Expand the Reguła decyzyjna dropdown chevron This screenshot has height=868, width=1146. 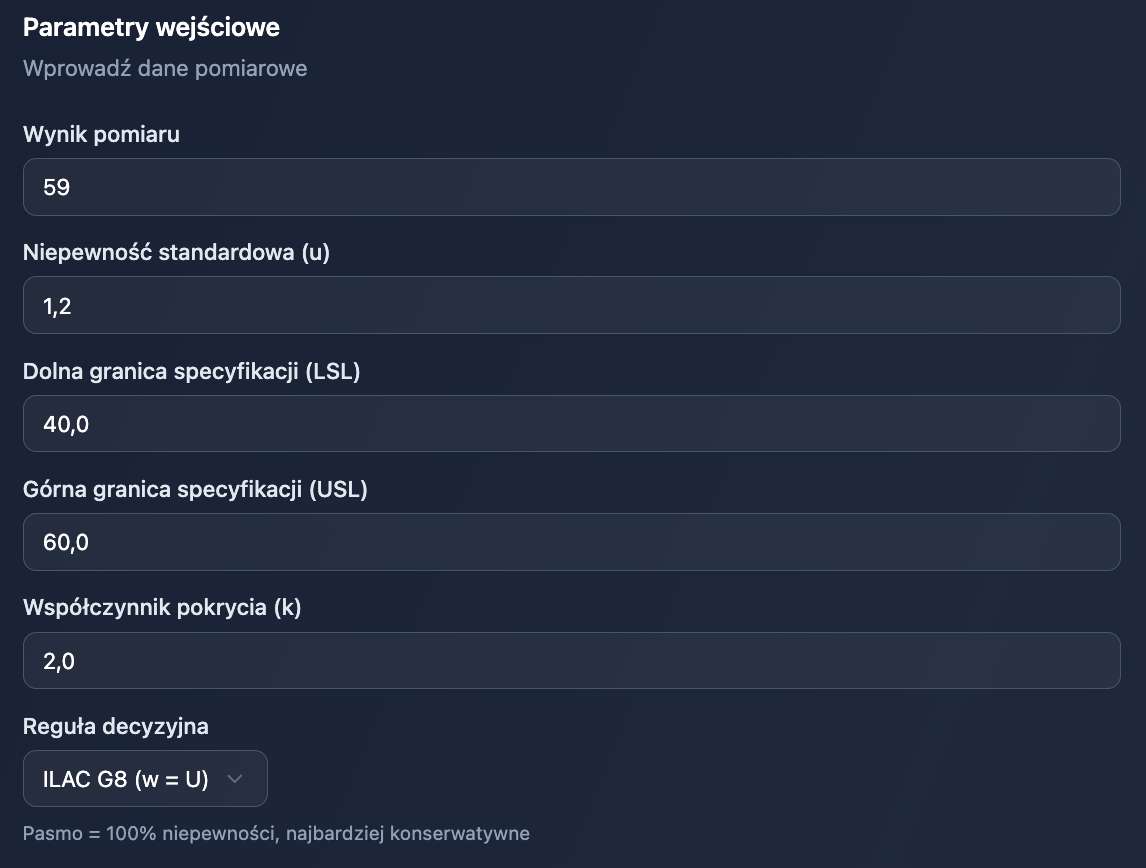[x=235, y=779]
